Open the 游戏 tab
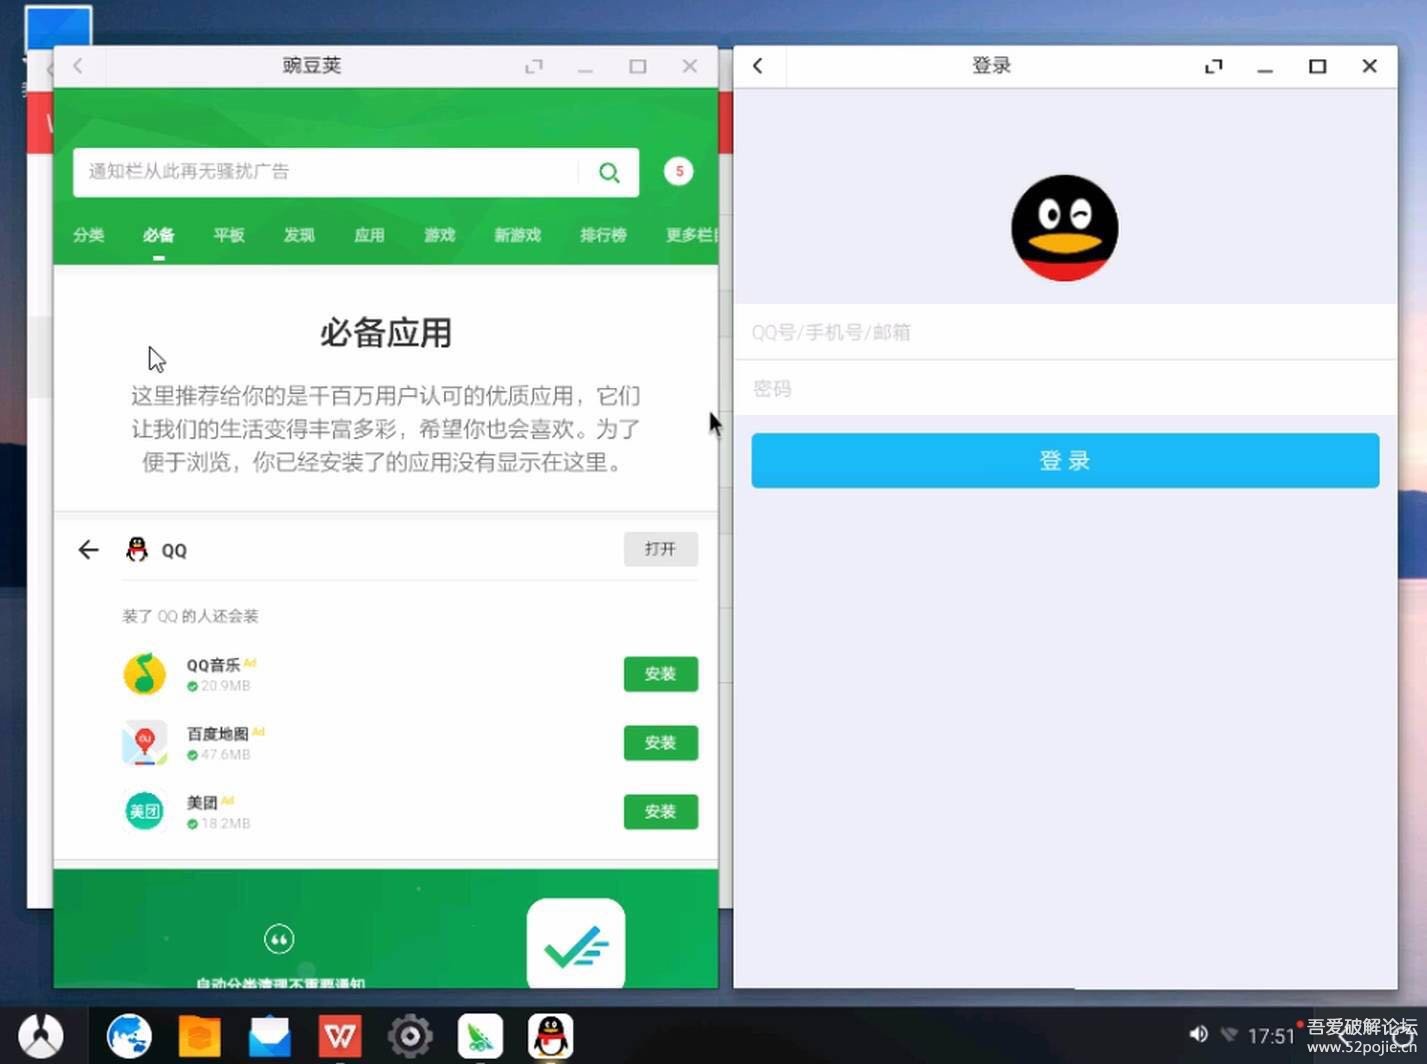 tap(439, 235)
